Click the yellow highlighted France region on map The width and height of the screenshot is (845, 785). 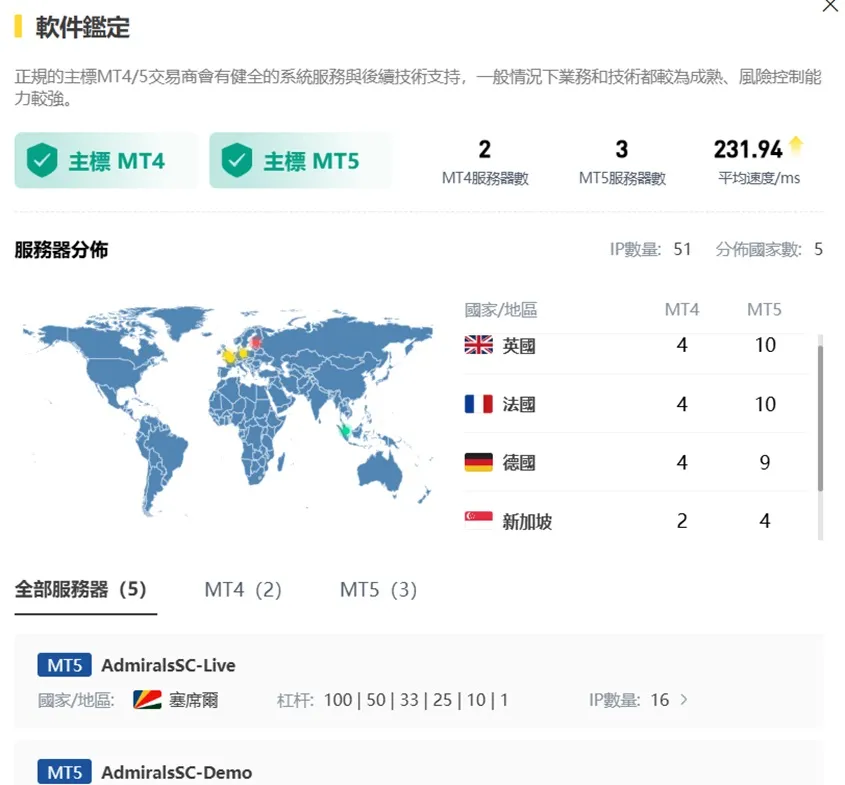pos(229,356)
